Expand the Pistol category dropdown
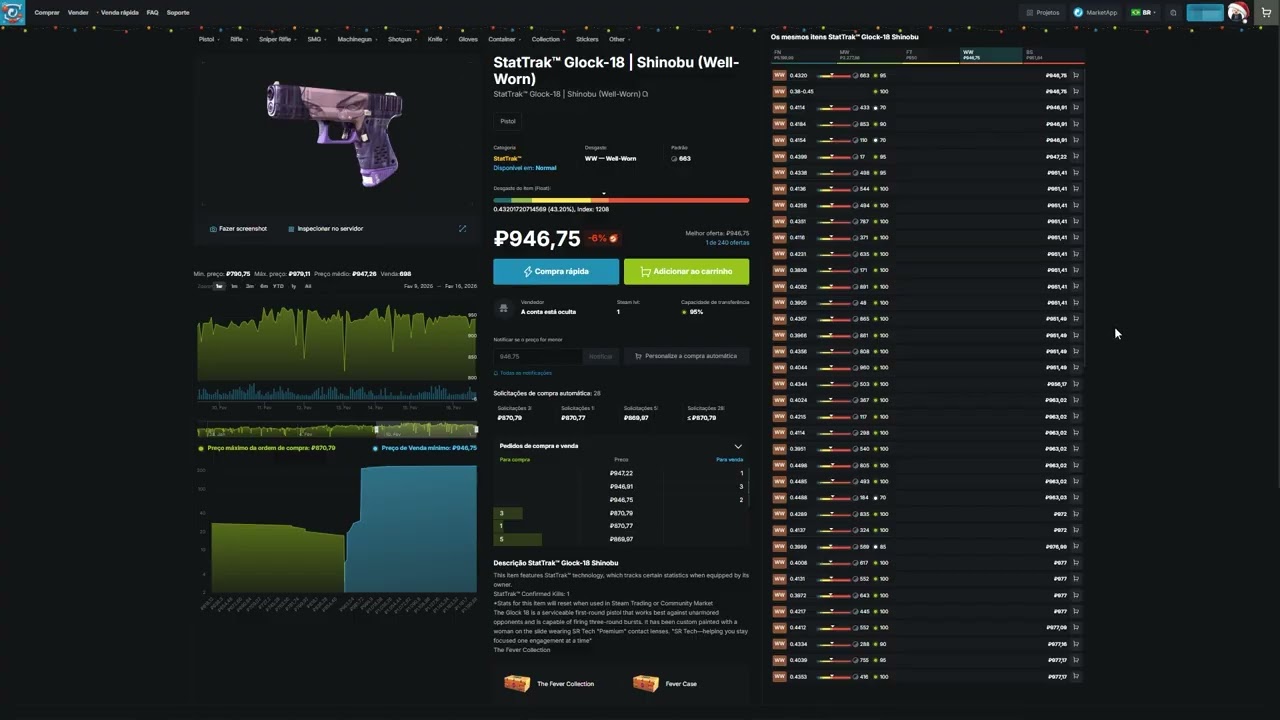This screenshot has width=1280, height=720. click(209, 39)
